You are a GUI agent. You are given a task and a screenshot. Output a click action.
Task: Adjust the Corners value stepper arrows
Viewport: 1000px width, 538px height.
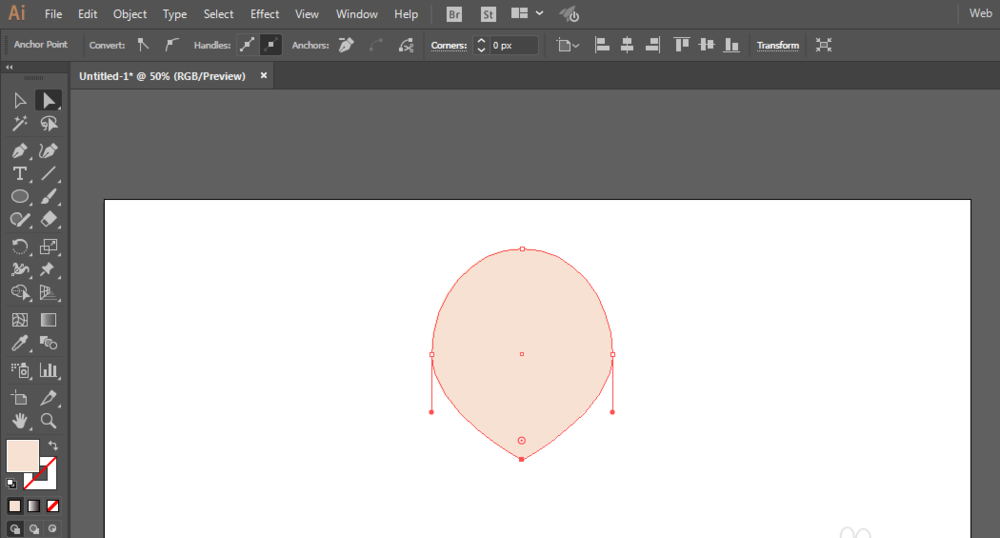click(481, 45)
